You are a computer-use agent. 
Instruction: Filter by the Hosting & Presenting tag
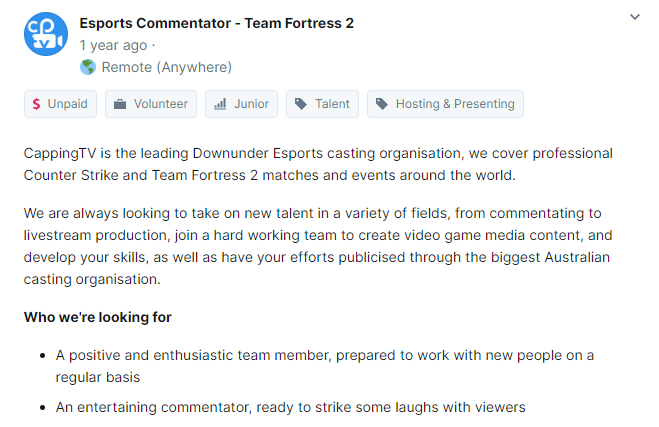pyautogui.click(x=445, y=104)
